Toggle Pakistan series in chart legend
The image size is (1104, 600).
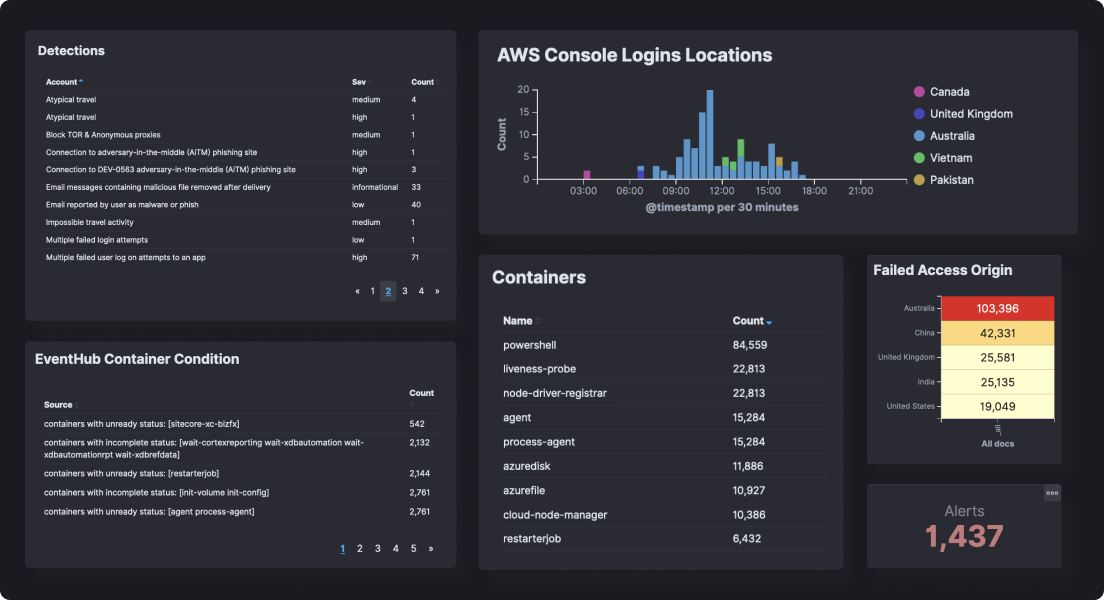(x=950, y=180)
